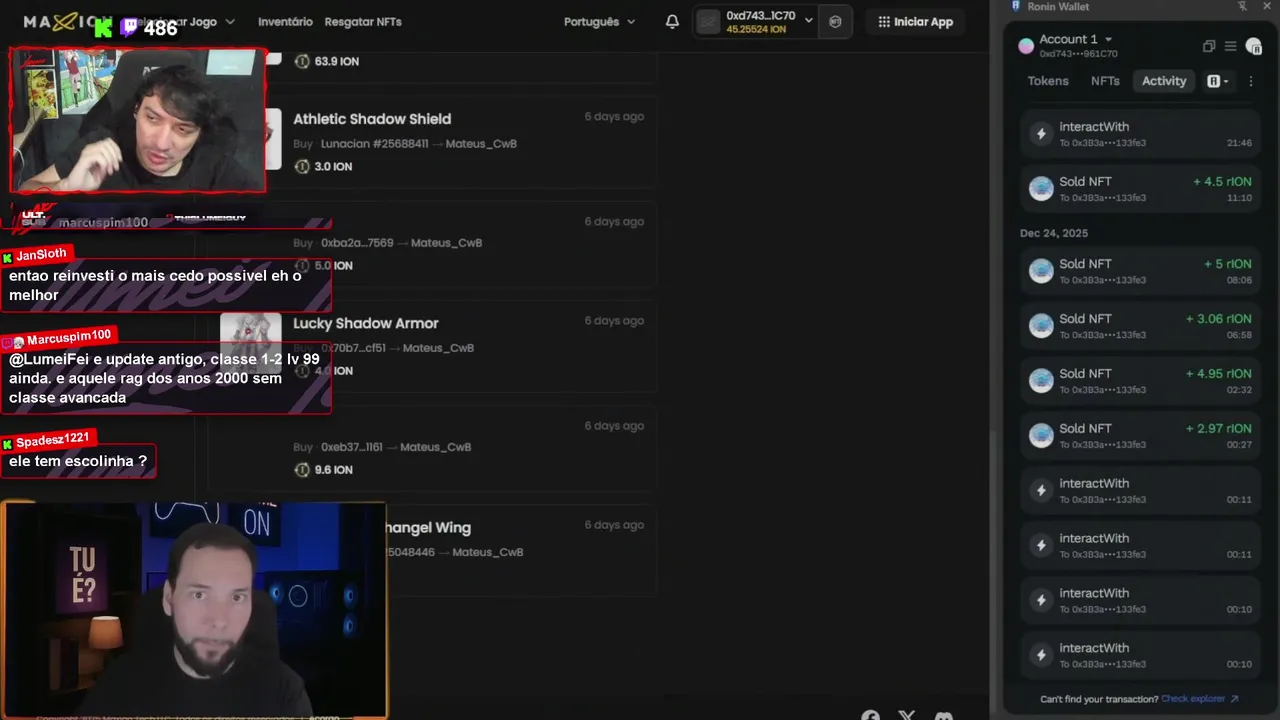Open the Sold NFT transaction at 06:58
This screenshot has height=720, width=1280.
coord(1141,326)
